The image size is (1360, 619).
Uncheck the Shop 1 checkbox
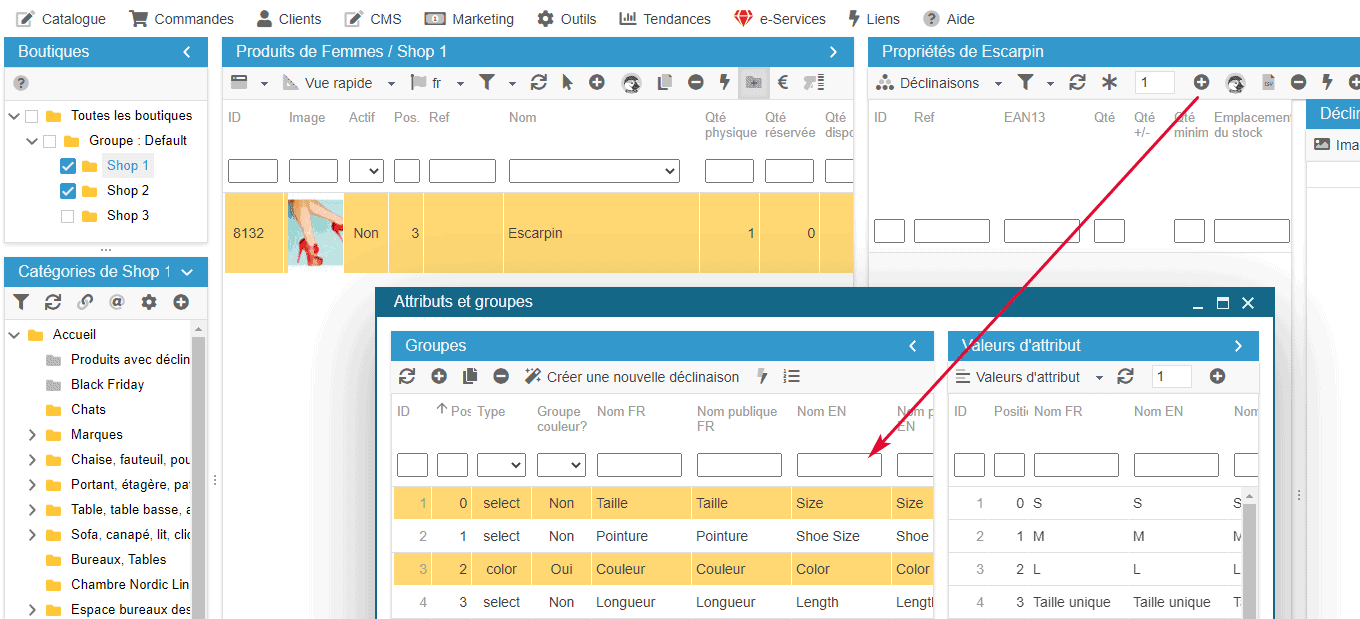68,166
